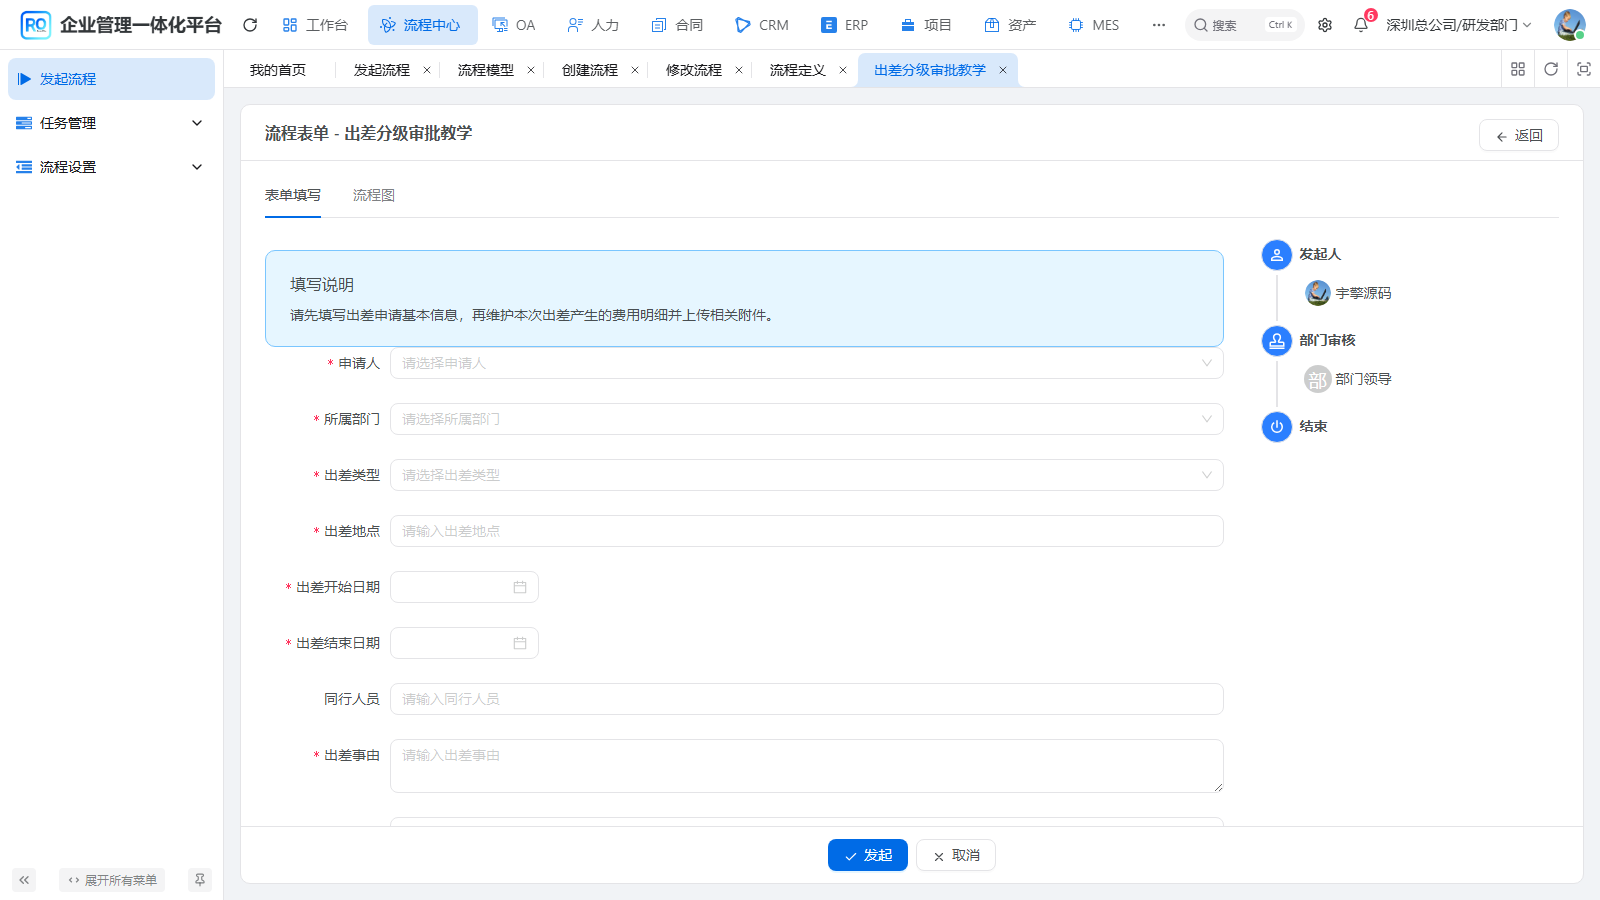The height and width of the screenshot is (900, 1600).
Task: Switch to the 我的首页 tab
Action: coord(278,70)
